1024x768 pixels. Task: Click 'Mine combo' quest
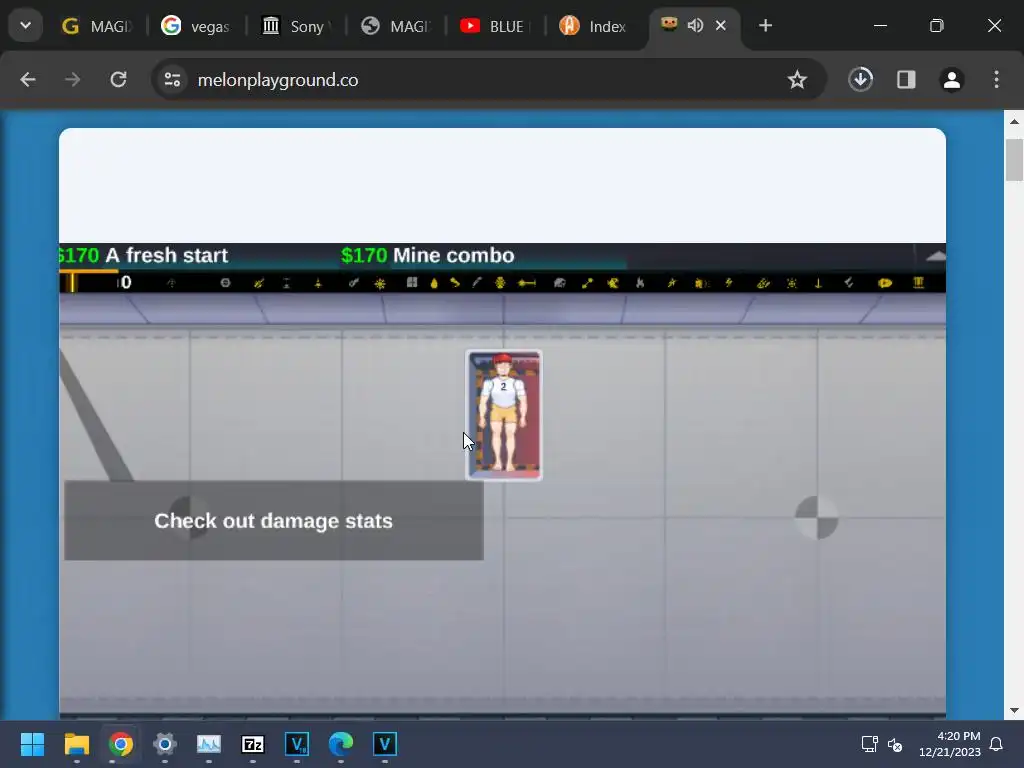(x=454, y=255)
